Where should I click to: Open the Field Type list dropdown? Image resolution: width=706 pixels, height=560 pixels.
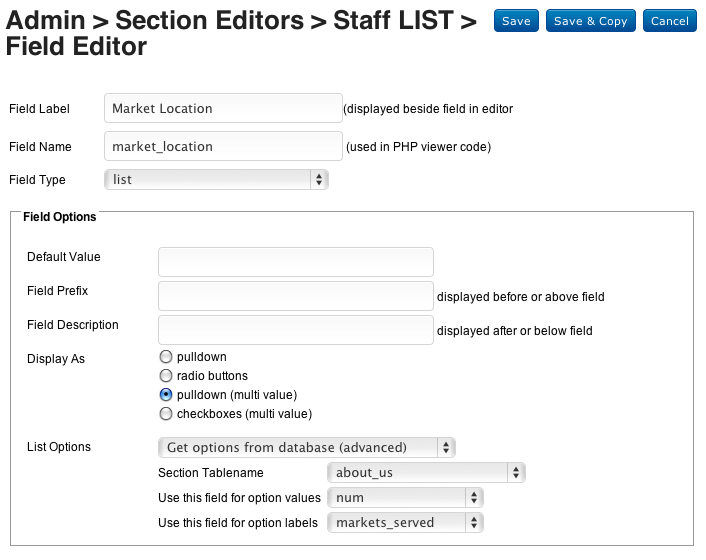(216, 180)
